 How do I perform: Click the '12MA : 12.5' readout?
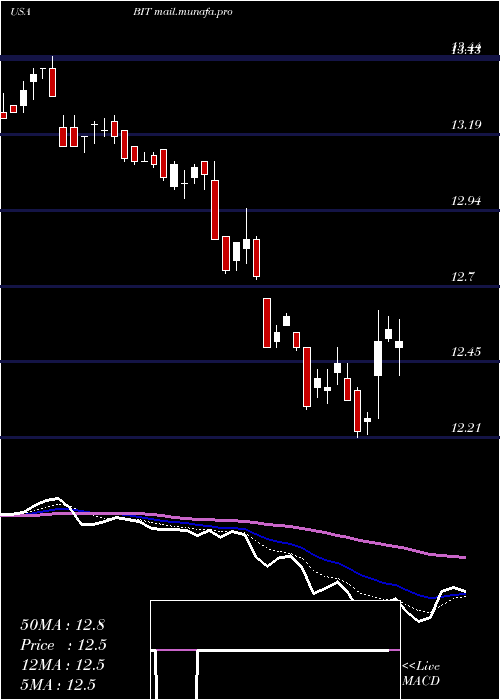(62, 665)
